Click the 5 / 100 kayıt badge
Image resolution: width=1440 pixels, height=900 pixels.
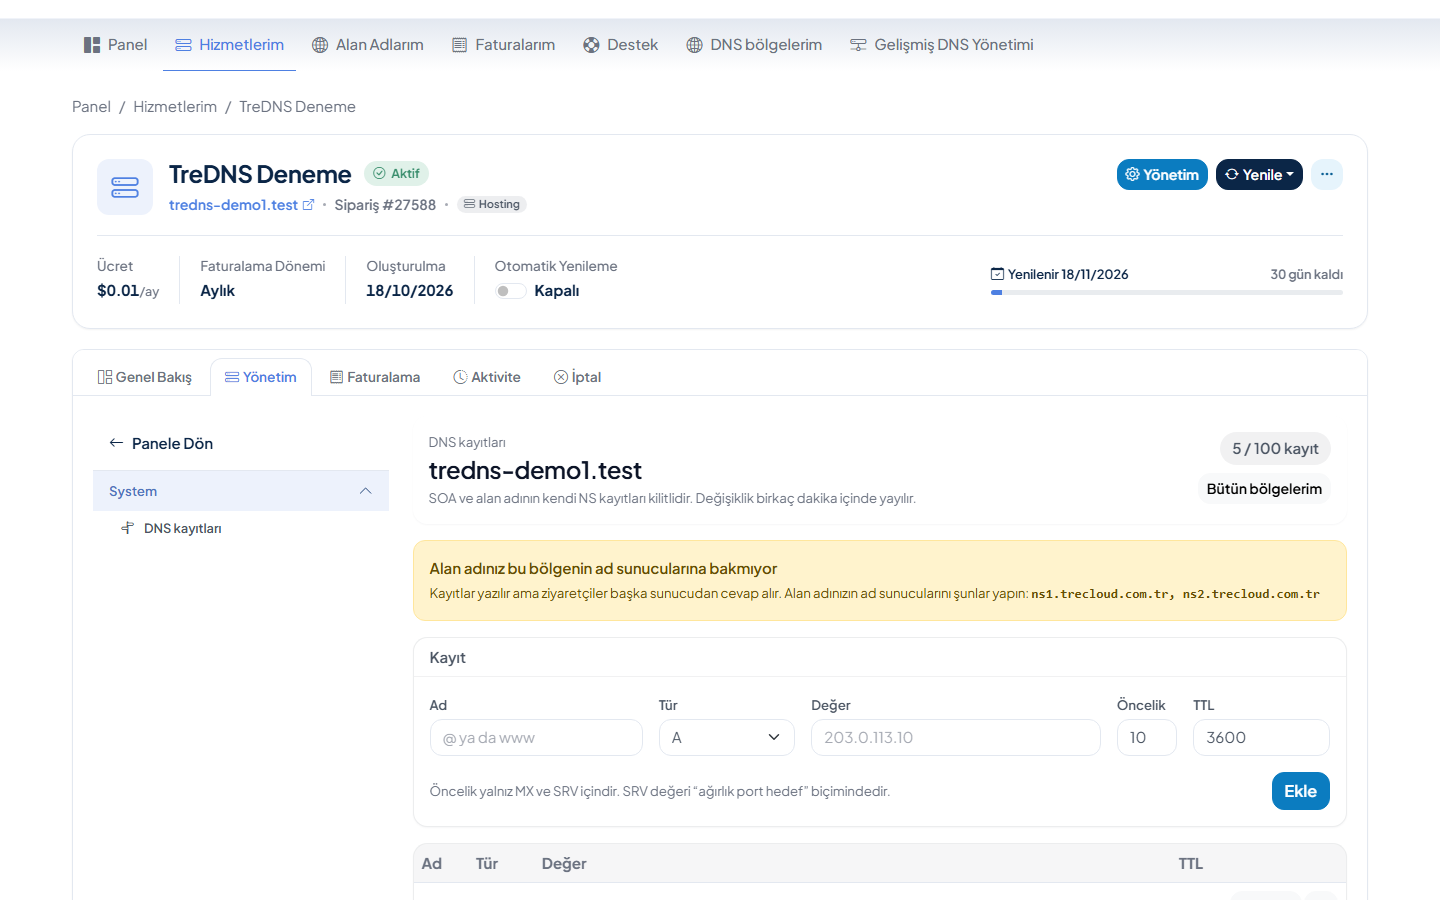pos(1275,449)
